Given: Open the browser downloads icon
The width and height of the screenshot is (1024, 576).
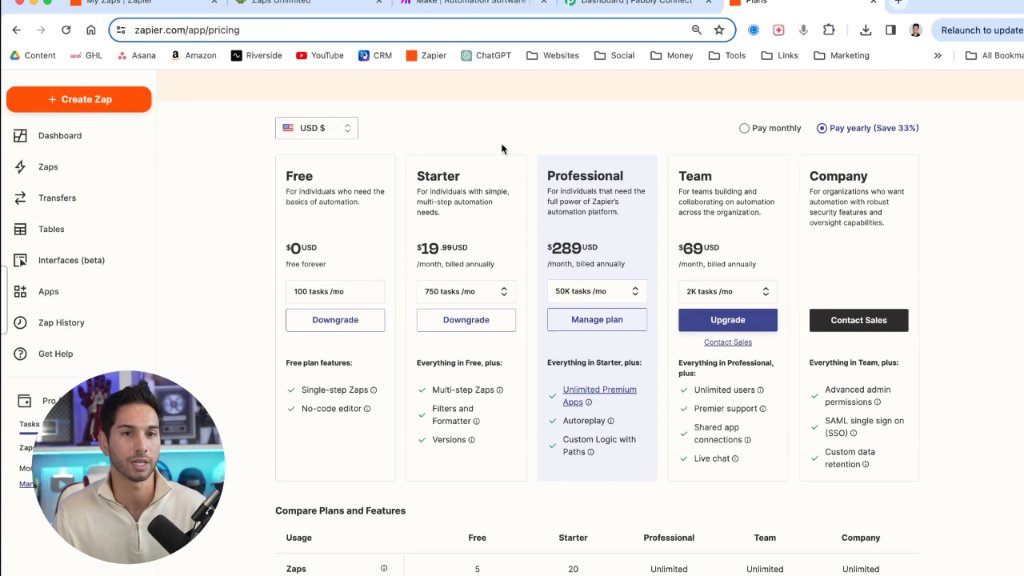Looking at the screenshot, I should (x=865, y=30).
